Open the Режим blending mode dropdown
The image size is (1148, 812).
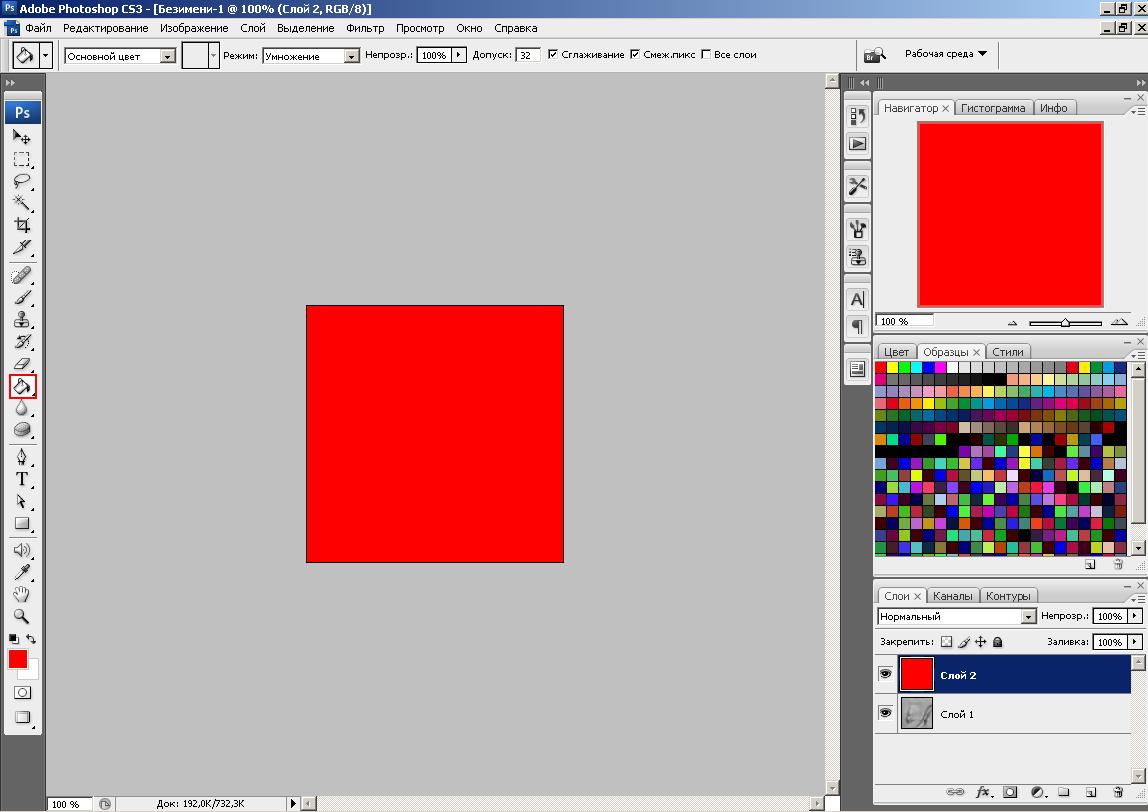pos(351,56)
